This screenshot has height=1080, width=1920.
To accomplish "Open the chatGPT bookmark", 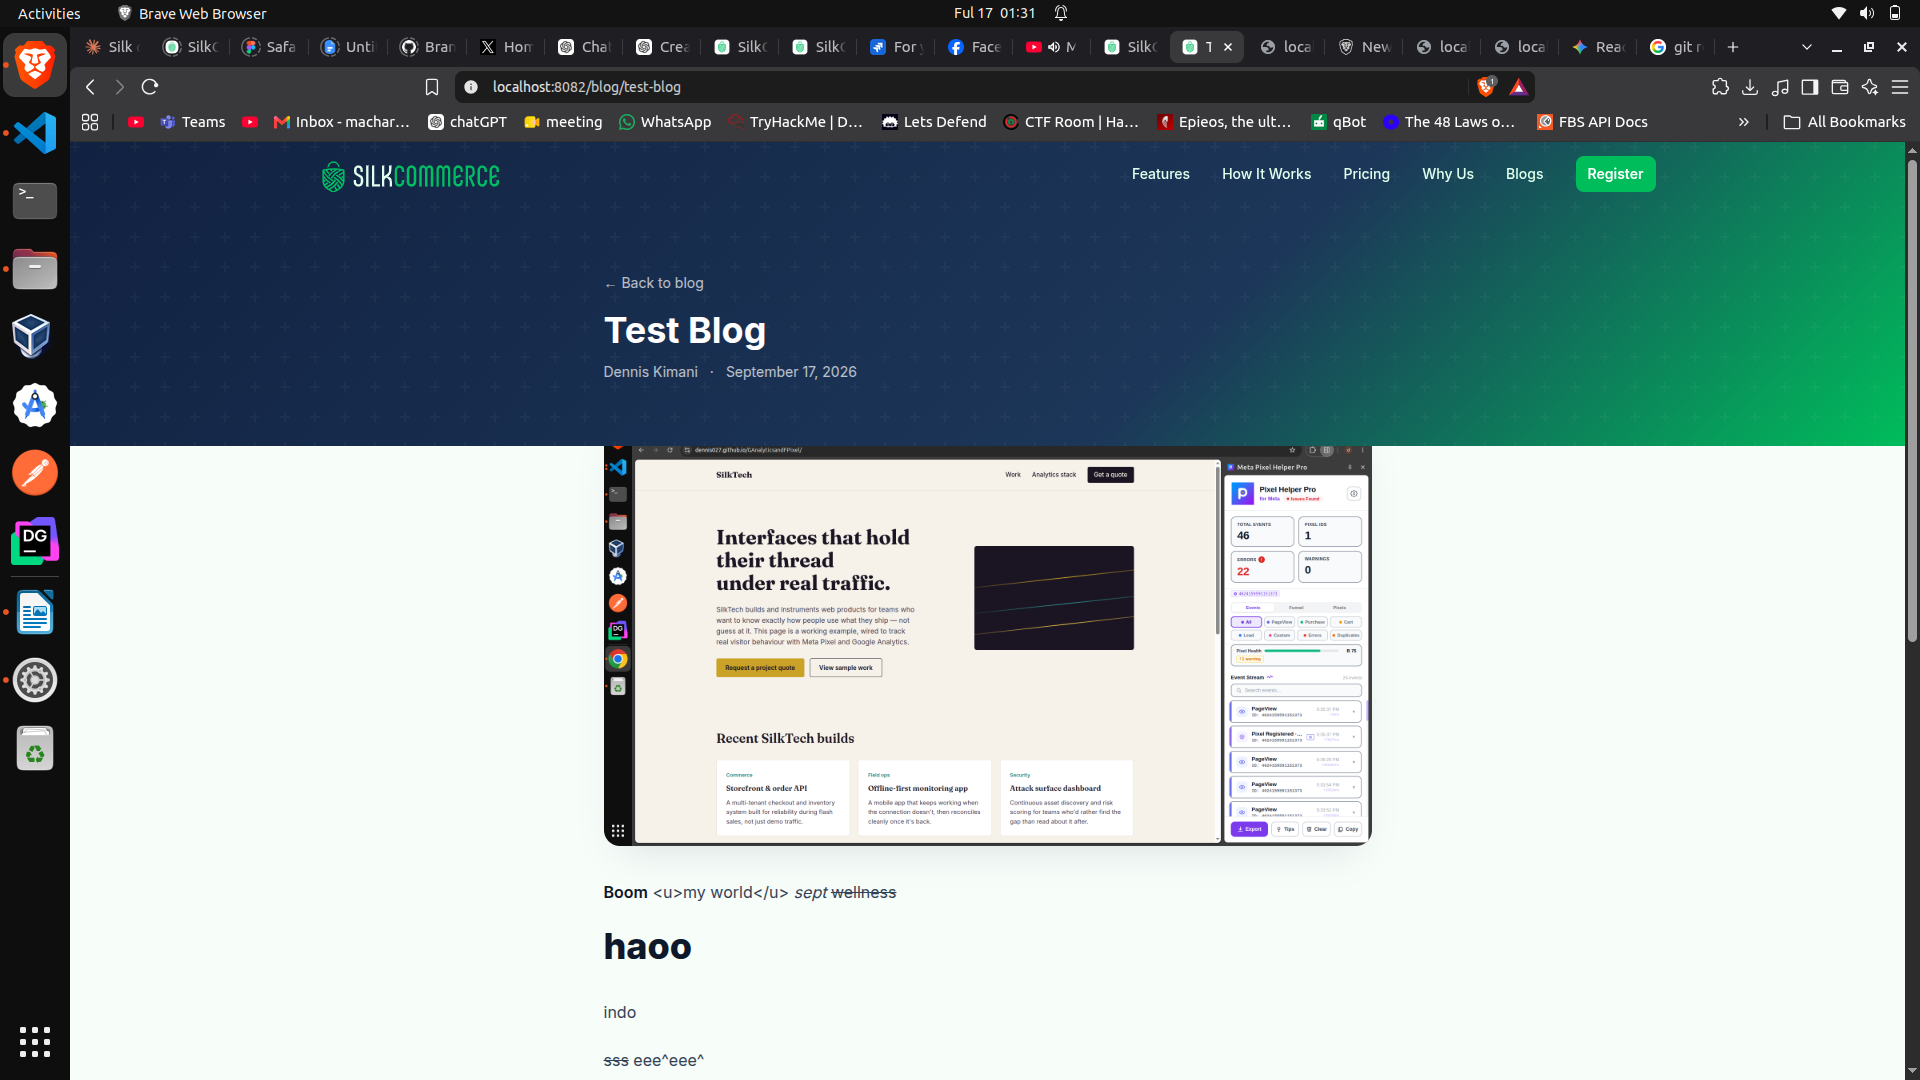I will click(x=467, y=122).
